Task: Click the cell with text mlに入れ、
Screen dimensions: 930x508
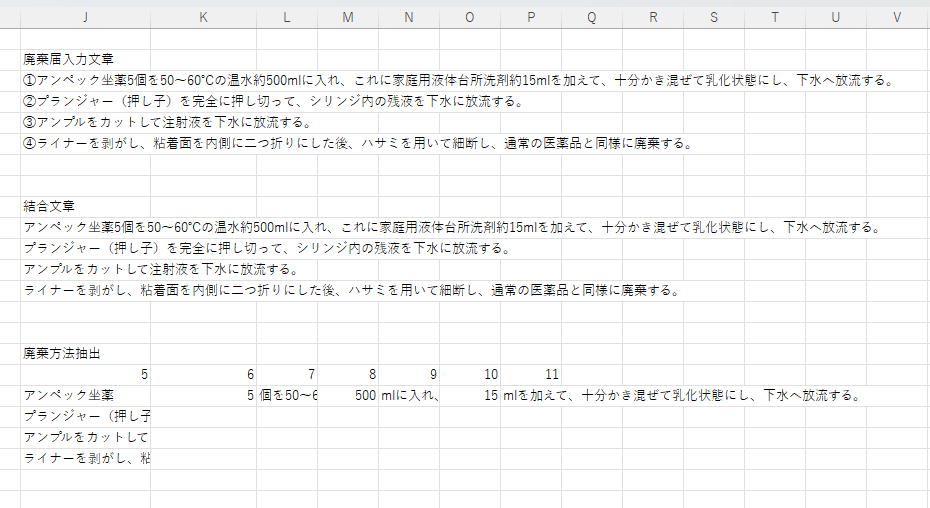Action: (x=408, y=395)
